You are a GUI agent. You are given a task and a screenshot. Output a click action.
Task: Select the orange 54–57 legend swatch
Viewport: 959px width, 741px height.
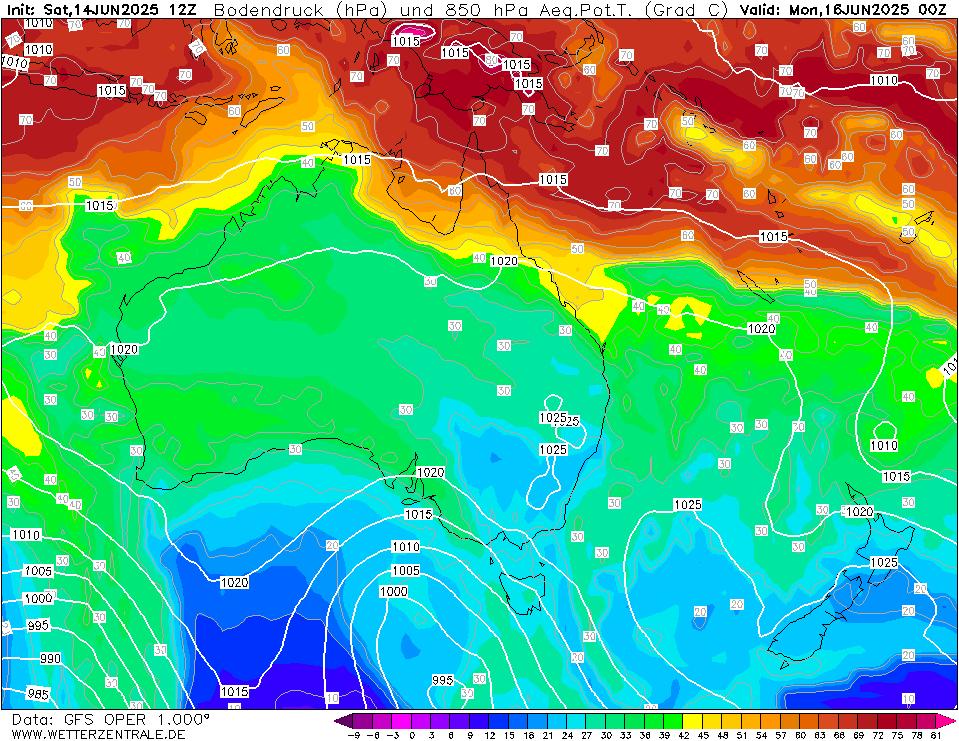769,720
